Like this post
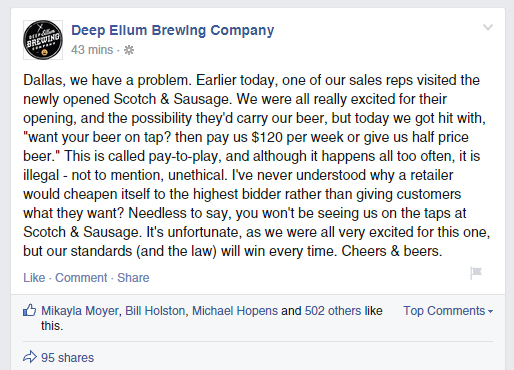514x370 pixels. coord(34,278)
